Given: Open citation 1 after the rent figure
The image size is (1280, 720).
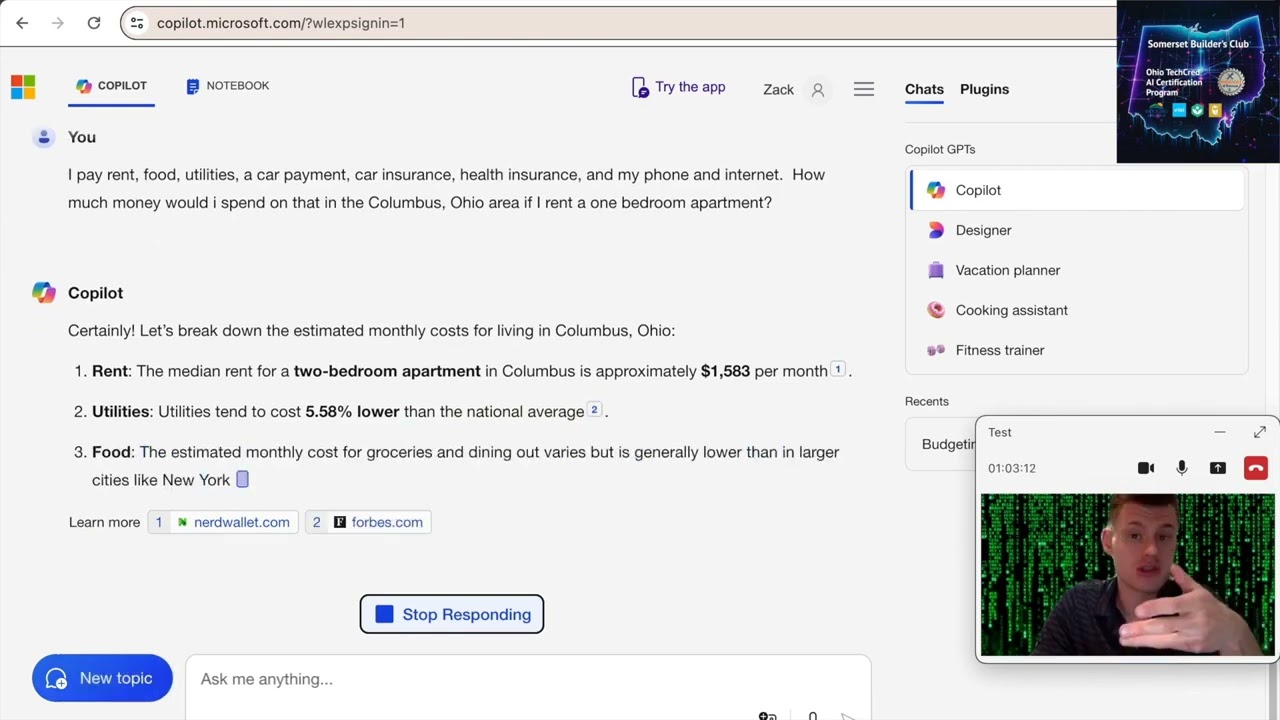Looking at the screenshot, I should coord(838,369).
